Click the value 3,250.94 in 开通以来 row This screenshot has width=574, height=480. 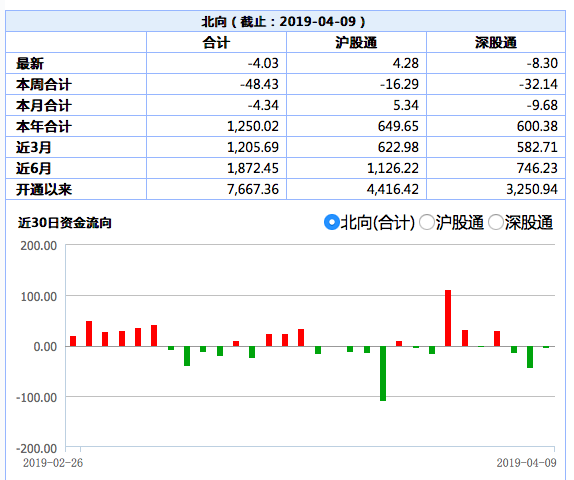click(x=532, y=189)
